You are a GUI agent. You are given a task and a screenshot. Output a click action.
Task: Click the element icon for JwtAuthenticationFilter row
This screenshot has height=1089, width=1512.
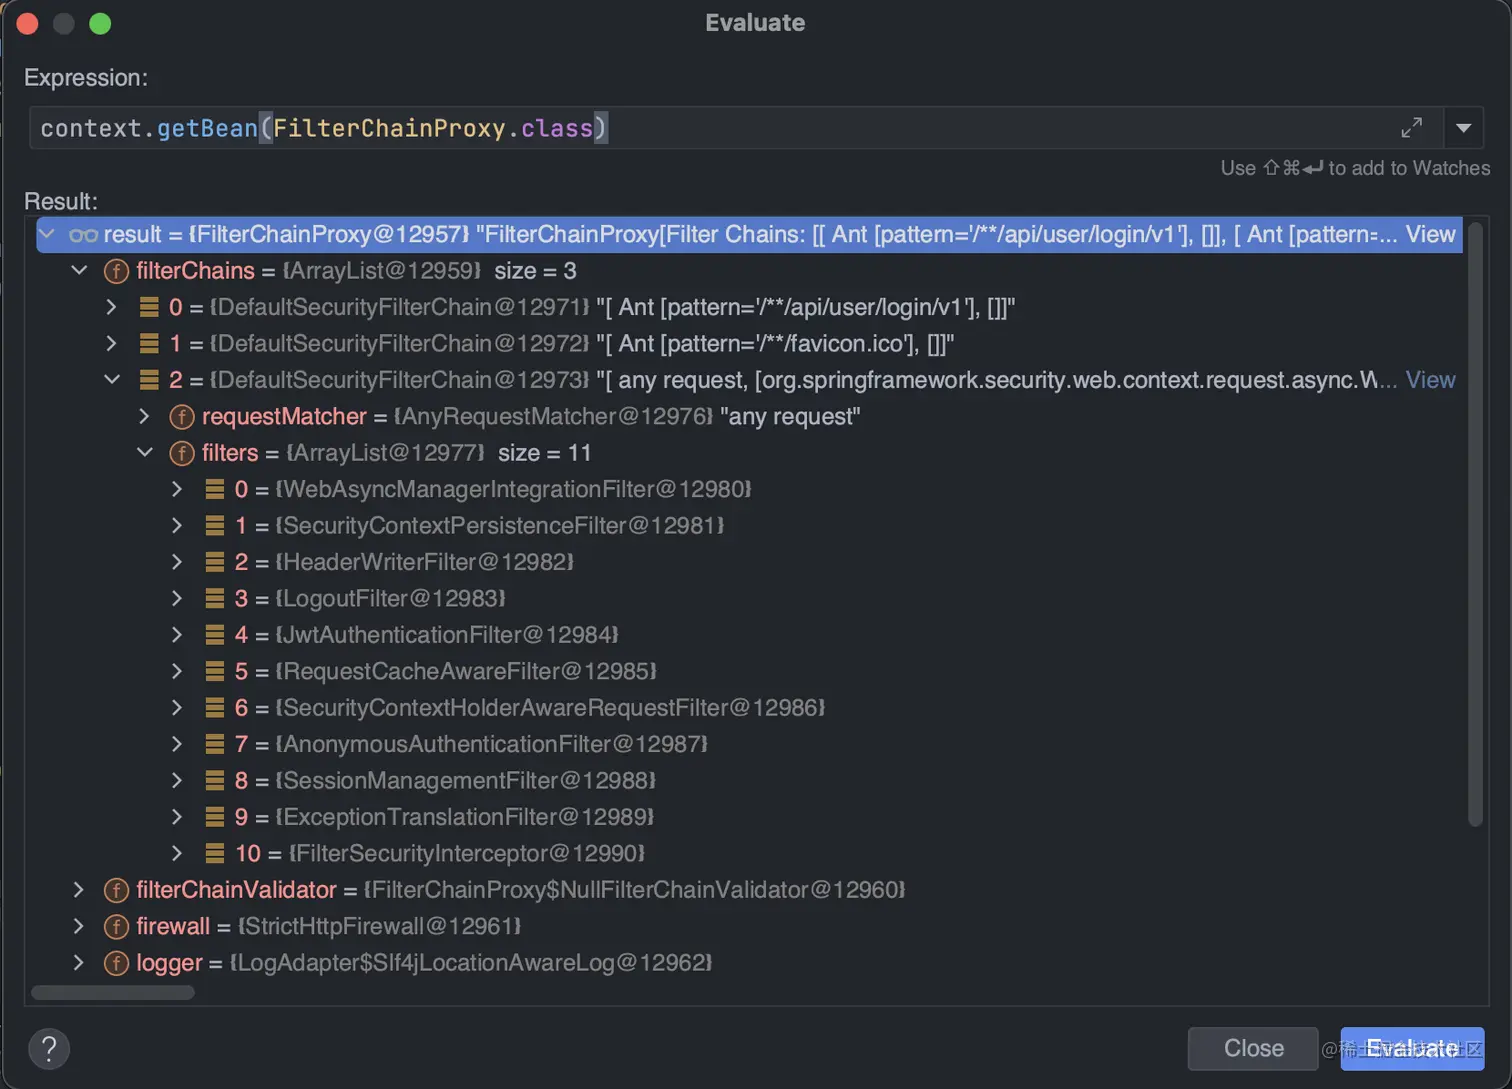(214, 635)
